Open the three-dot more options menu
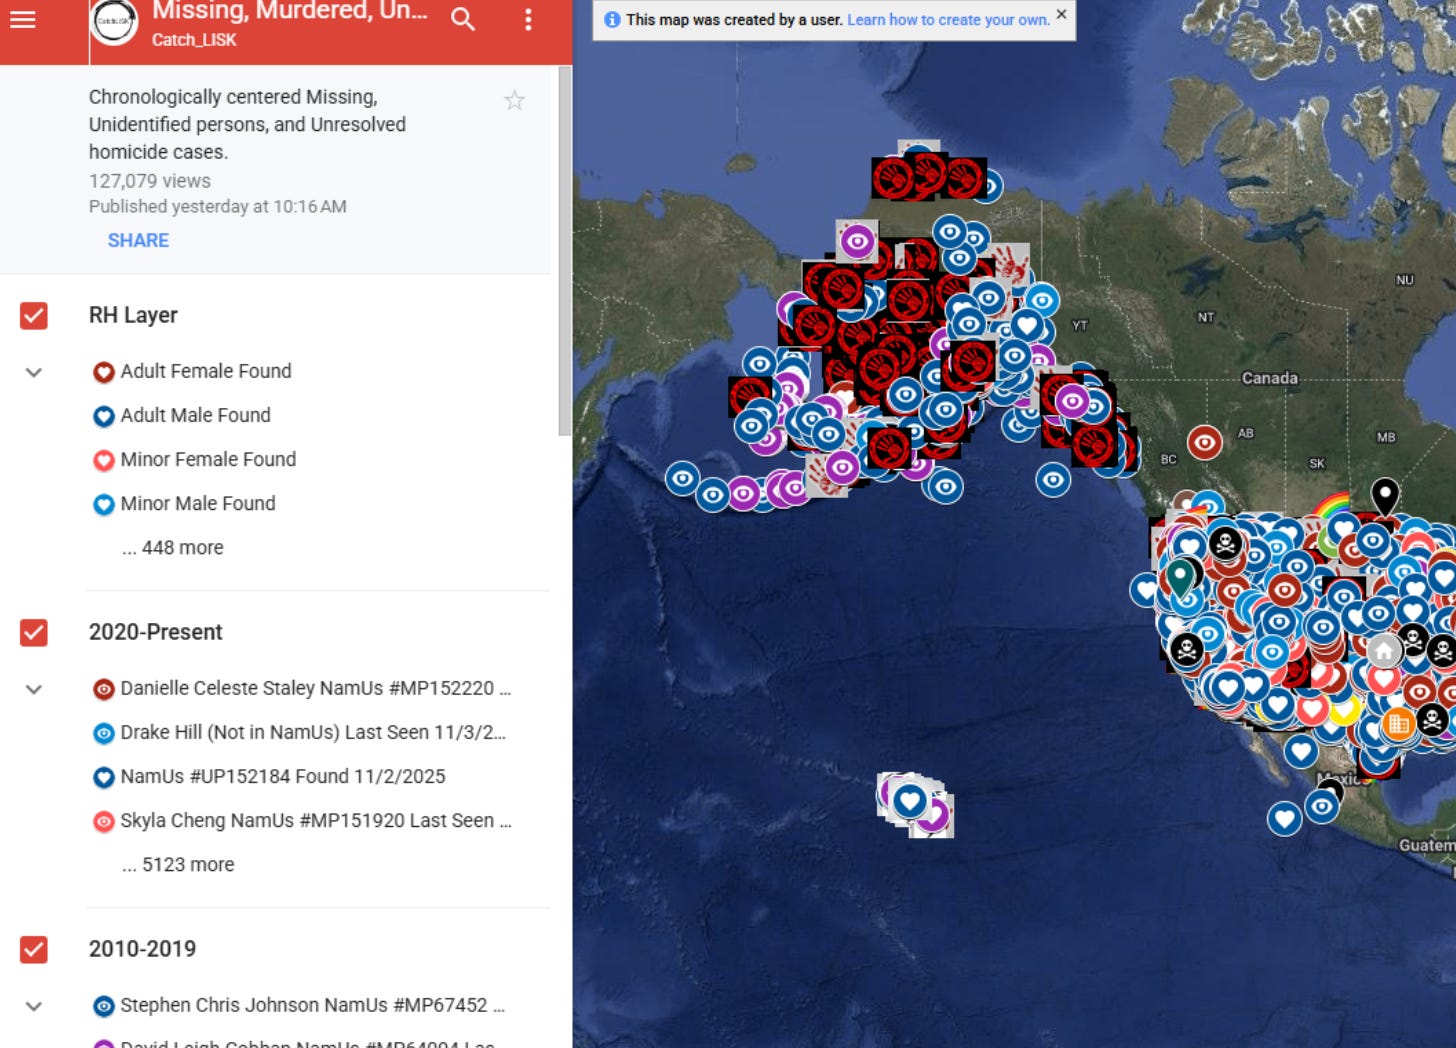Viewport: 1456px width, 1048px height. coord(528,19)
